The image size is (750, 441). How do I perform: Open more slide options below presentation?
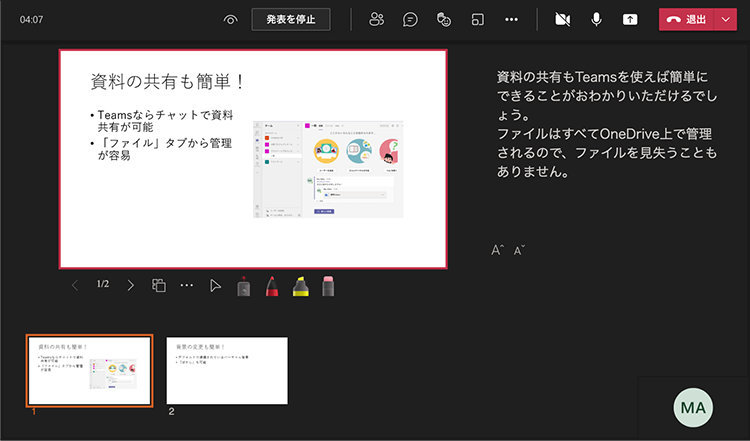click(x=187, y=286)
